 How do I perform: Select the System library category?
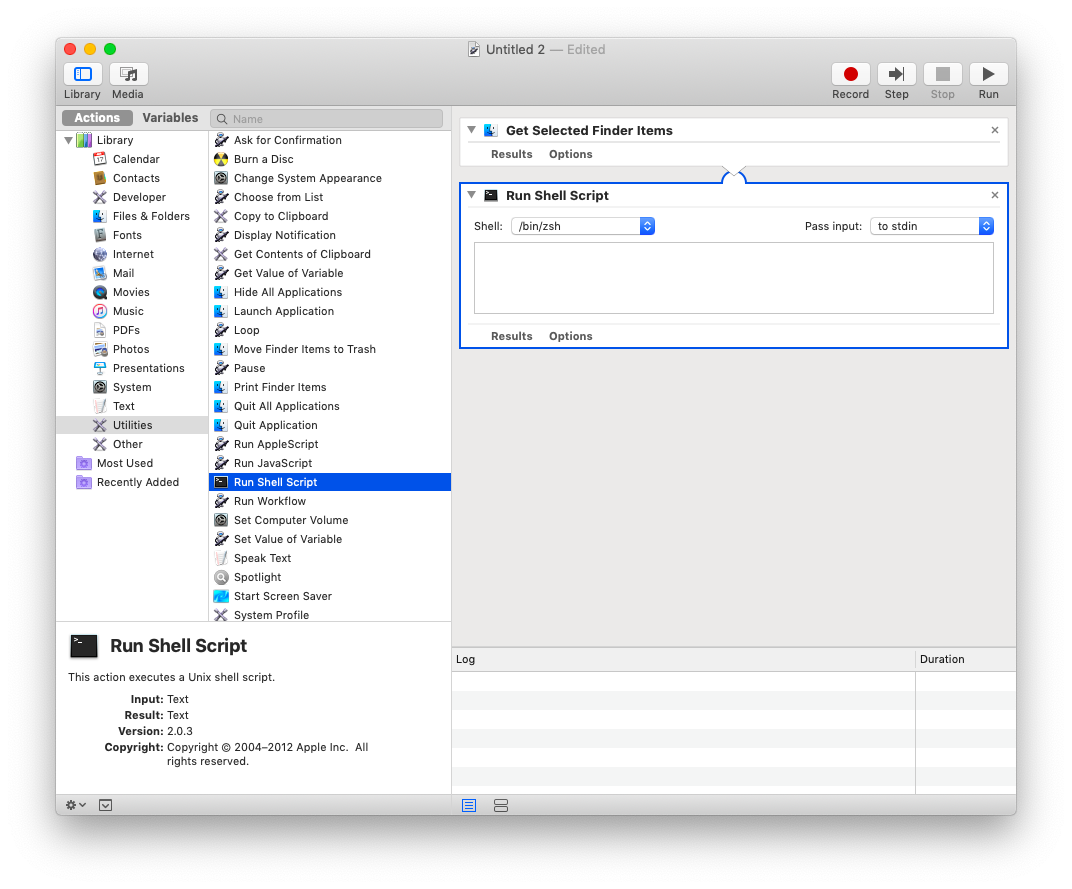click(132, 387)
